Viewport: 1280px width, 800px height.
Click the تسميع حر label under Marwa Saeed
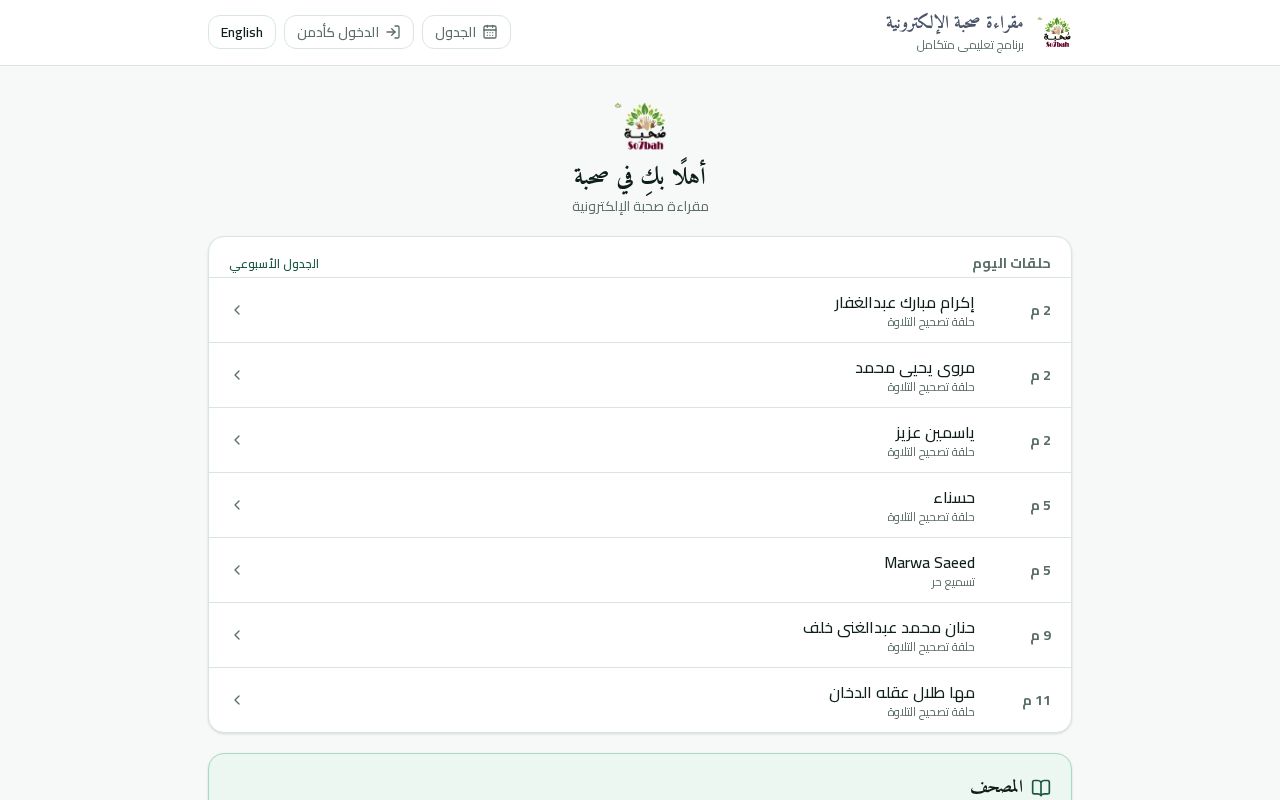point(953,582)
